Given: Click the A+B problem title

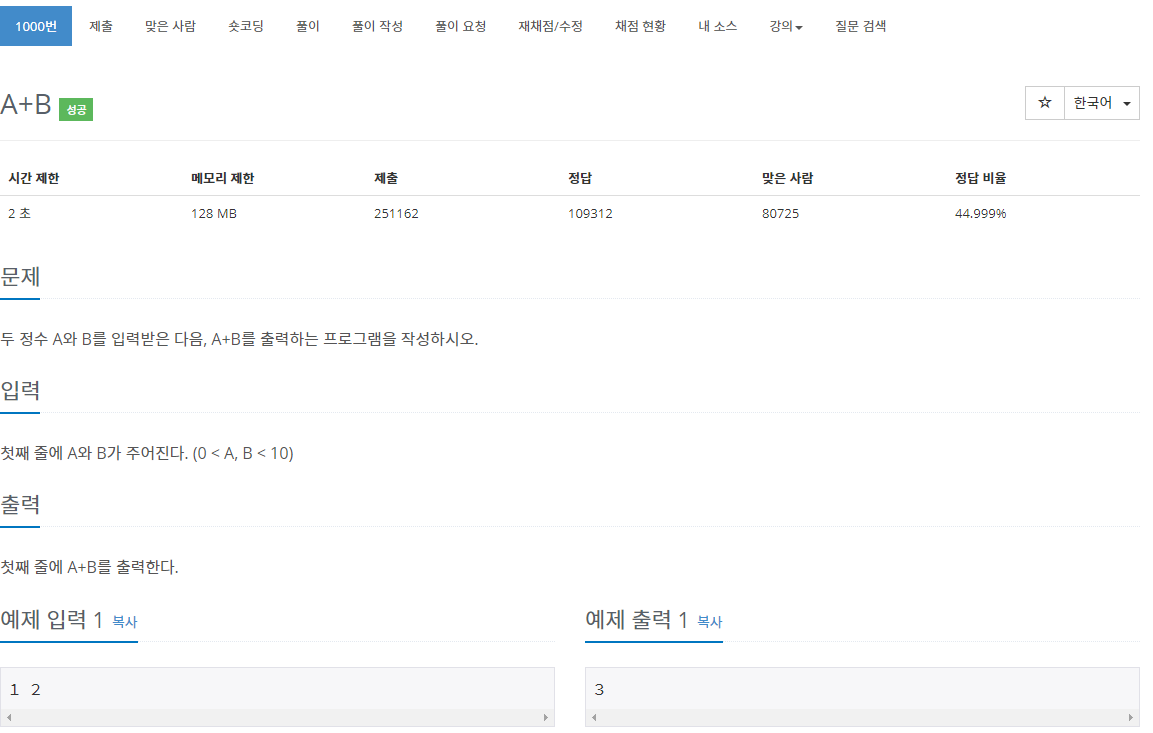Looking at the screenshot, I should [x=26, y=104].
